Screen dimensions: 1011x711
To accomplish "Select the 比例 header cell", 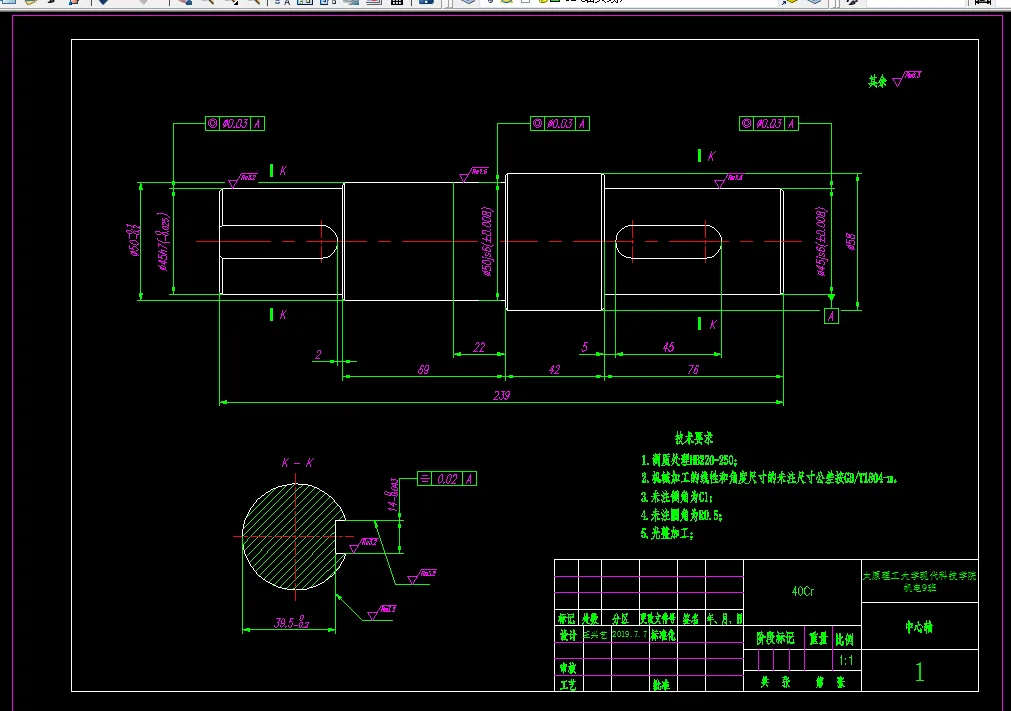I will click(x=845, y=638).
